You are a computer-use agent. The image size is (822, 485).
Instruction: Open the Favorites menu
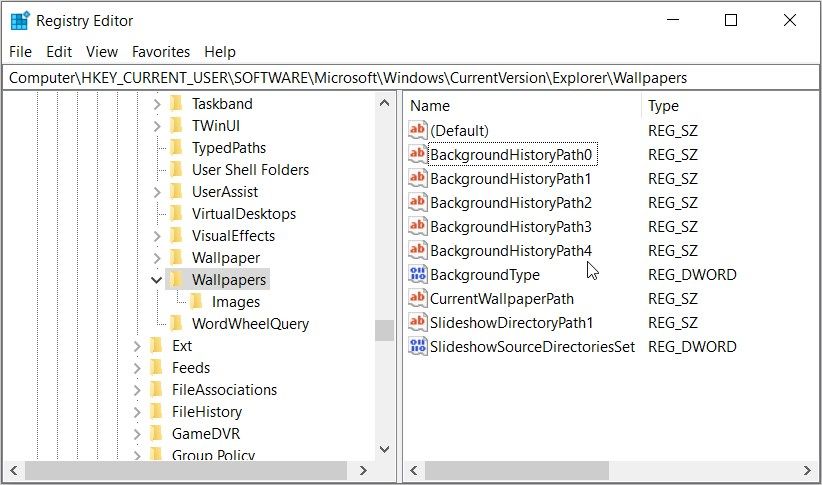click(x=161, y=52)
